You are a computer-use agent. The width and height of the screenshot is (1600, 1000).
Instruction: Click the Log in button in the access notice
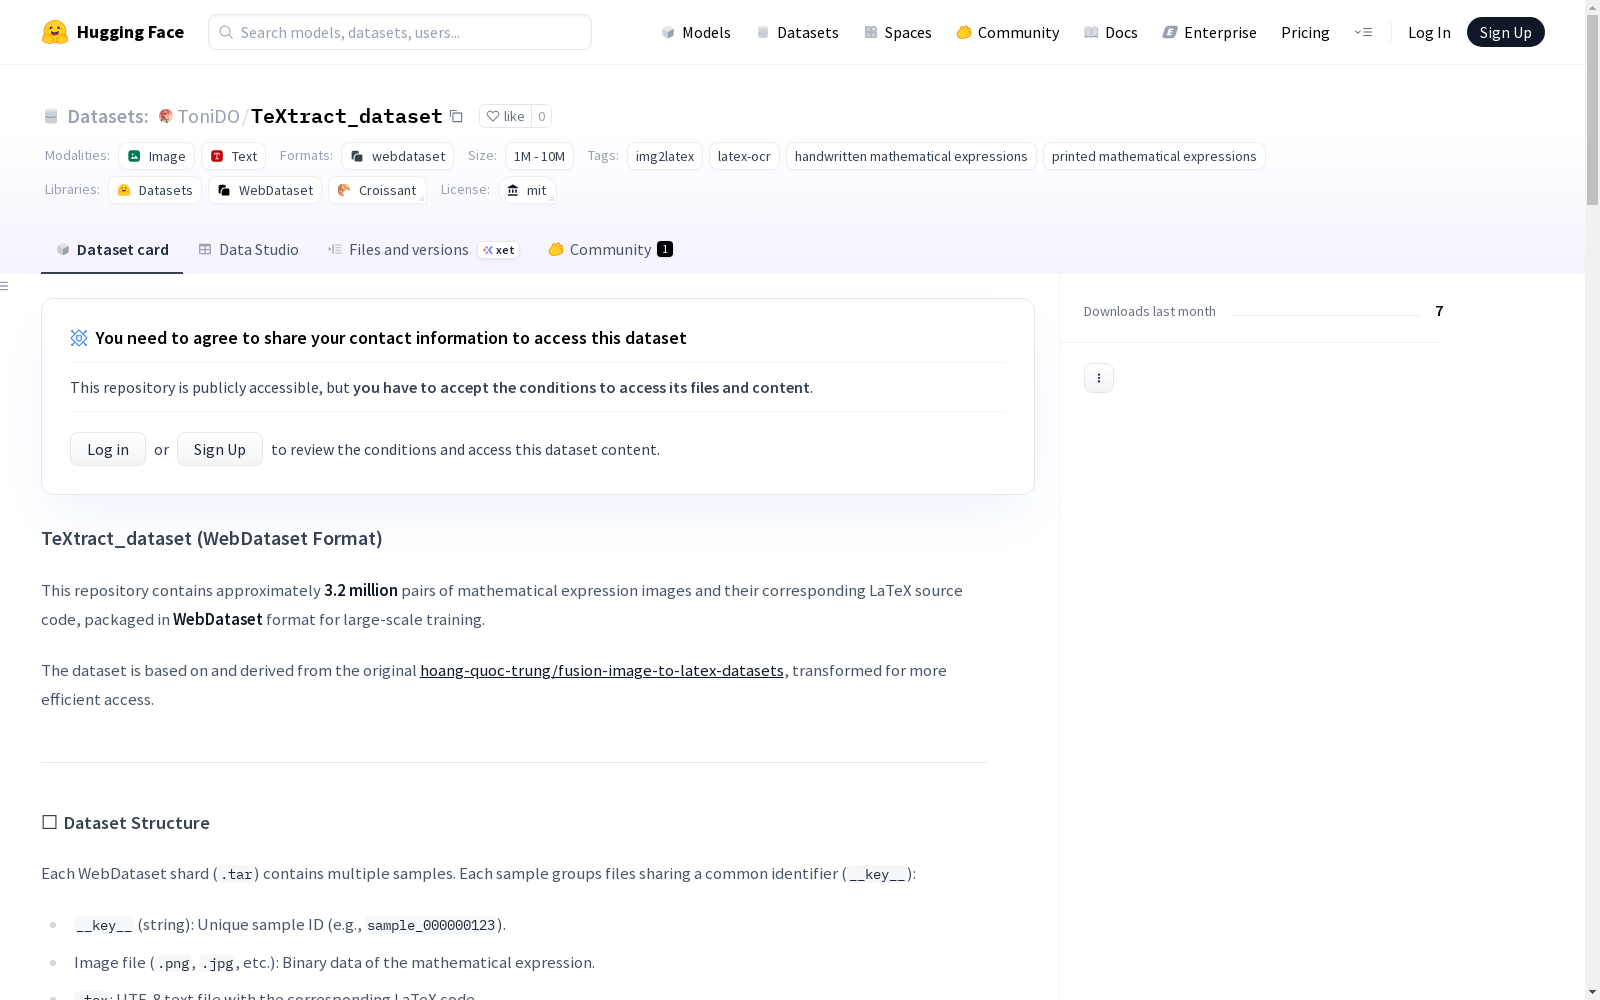[x=108, y=449]
